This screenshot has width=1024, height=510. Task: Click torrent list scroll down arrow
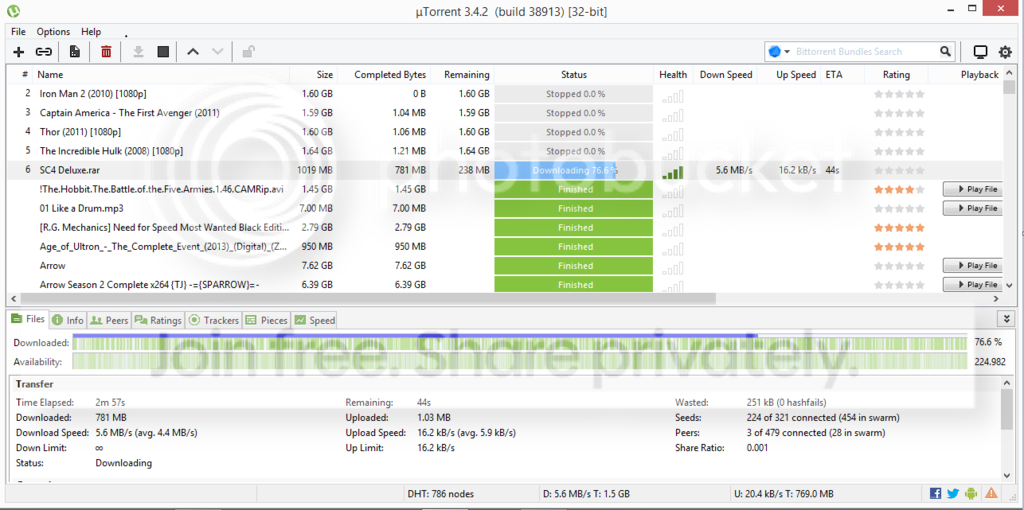pos(1010,285)
